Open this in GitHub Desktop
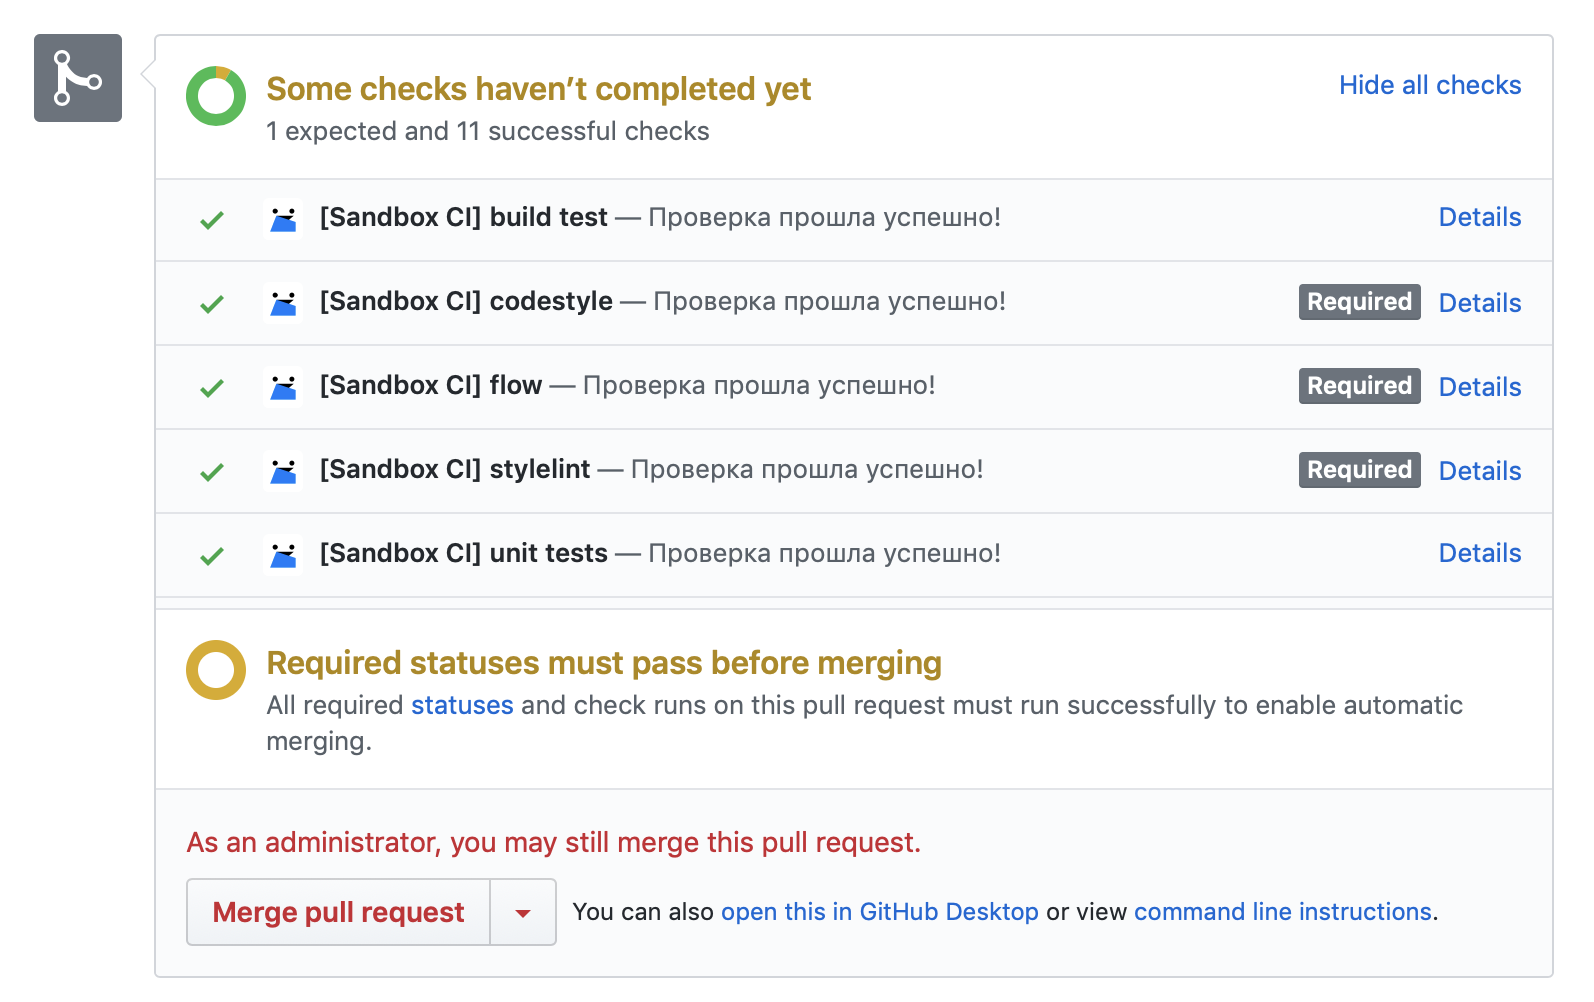This screenshot has width=1594, height=1002. [880, 912]
